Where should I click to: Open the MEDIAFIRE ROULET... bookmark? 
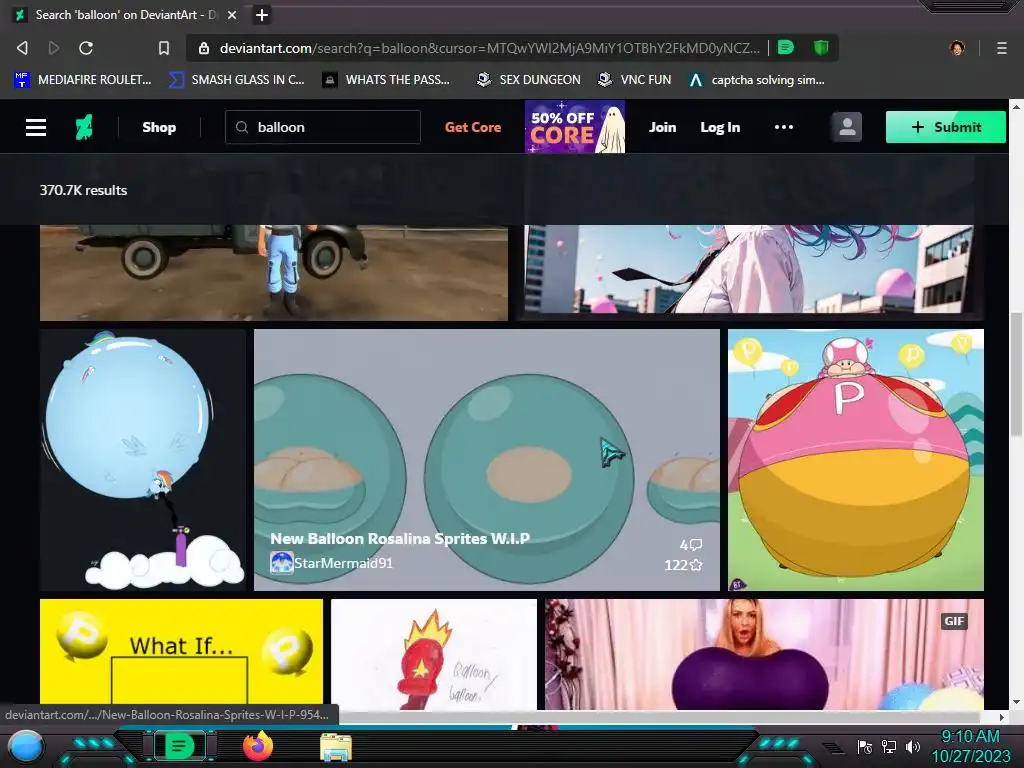(x=83, y=80)
